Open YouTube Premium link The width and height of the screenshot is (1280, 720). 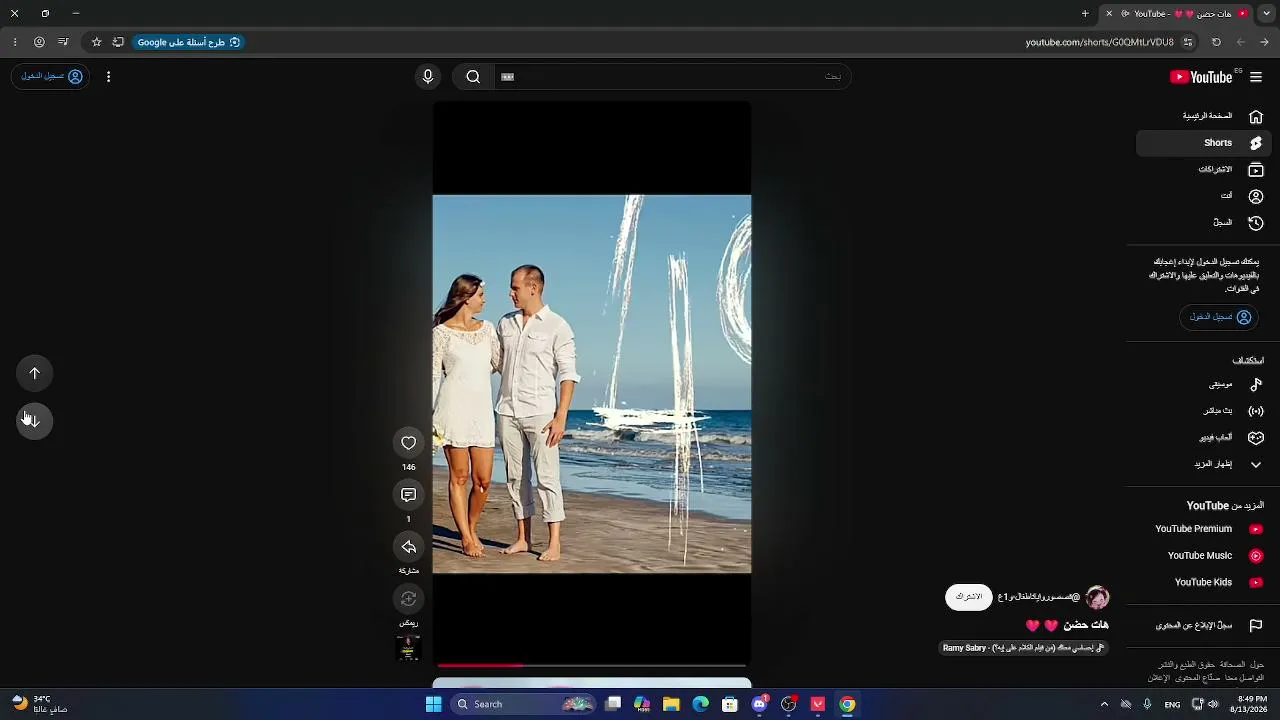tap(1204, 529)
